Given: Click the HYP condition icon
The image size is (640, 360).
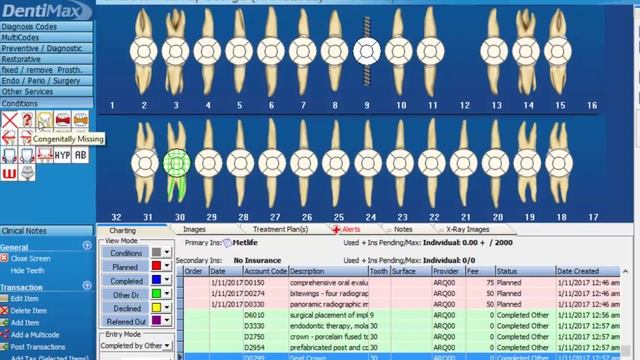Looking at the screenshot, I should (x=62, y=155).
